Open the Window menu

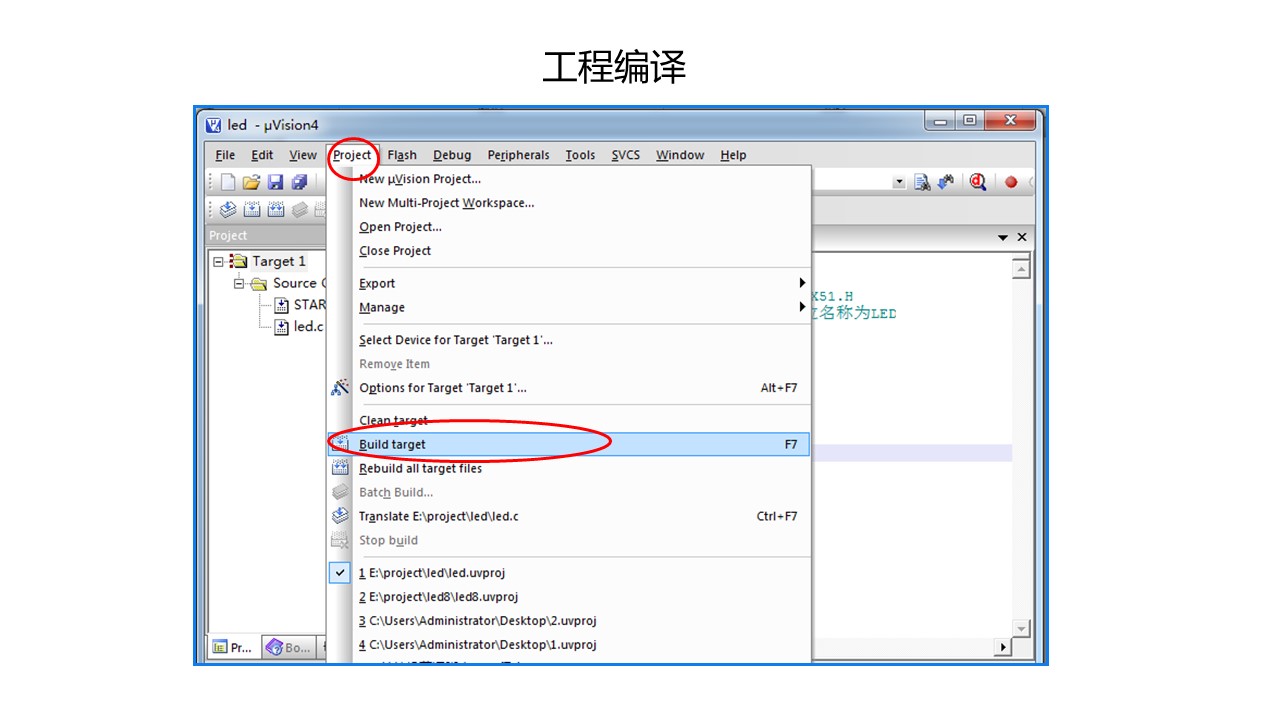click(x=680, y=155)
